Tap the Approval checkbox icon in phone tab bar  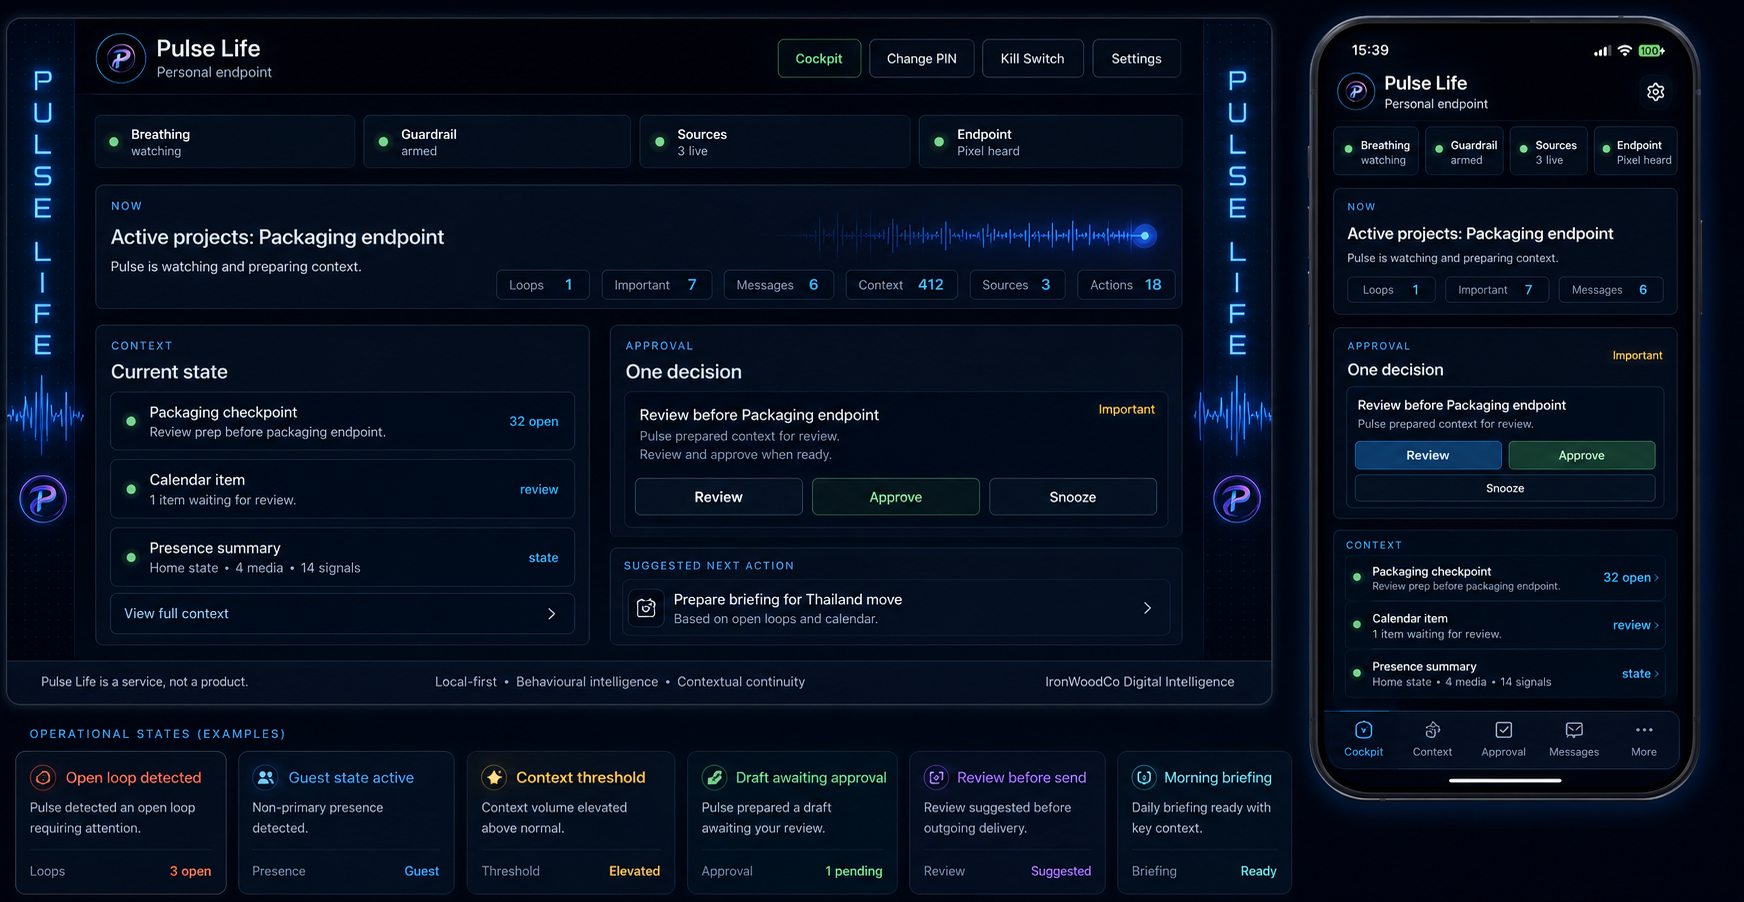[1503, 730]
